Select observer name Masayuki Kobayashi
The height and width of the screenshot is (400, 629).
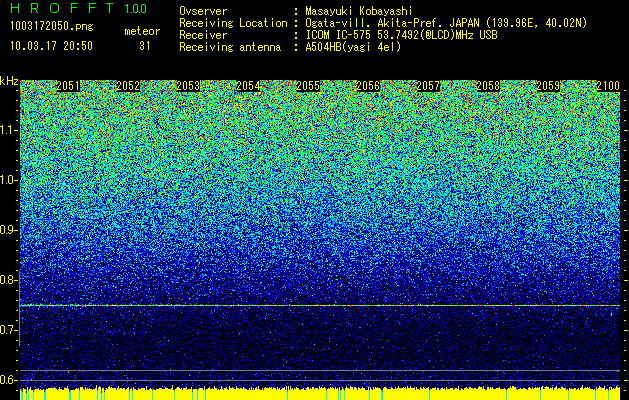(359, 11)
